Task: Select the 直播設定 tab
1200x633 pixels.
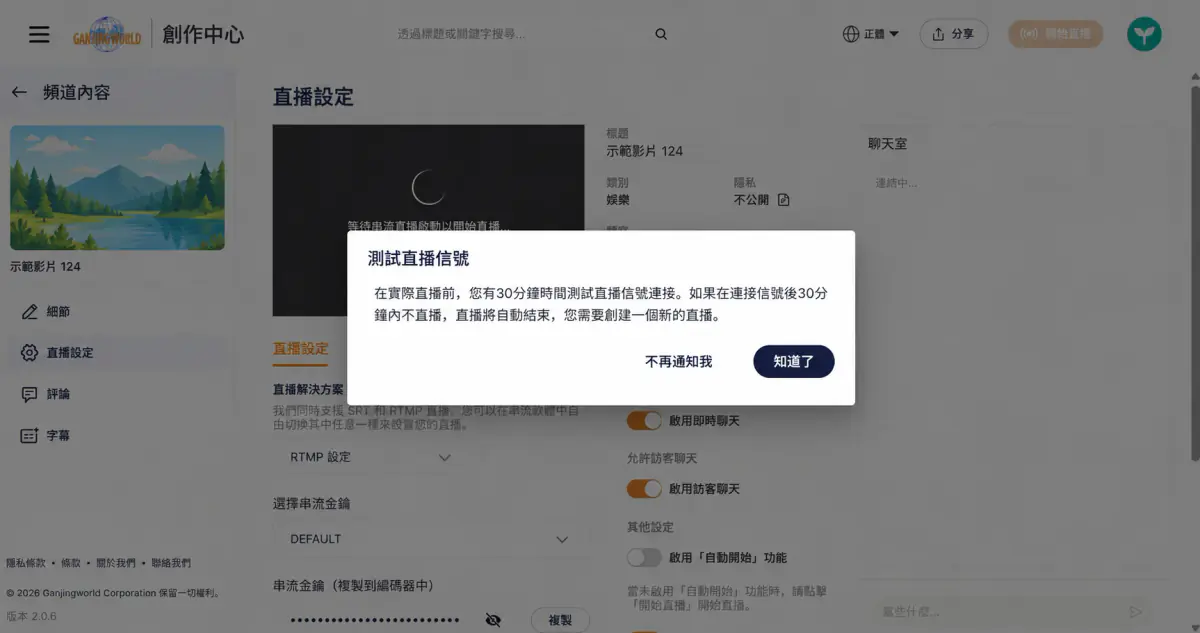Action: click(x=300, y=349)
